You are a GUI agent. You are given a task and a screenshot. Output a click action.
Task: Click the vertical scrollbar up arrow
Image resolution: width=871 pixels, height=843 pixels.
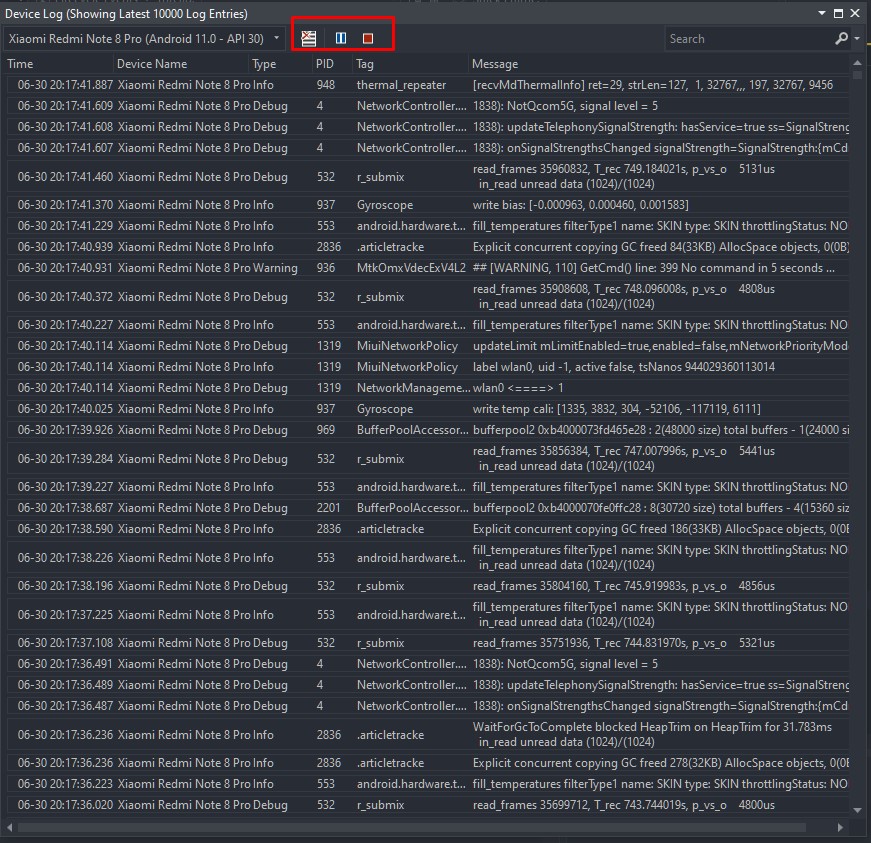[858, 63]
